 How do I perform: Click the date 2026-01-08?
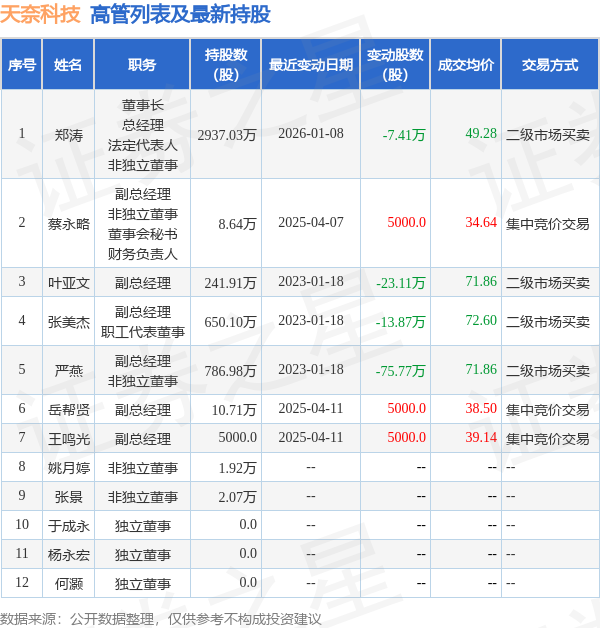311,133
